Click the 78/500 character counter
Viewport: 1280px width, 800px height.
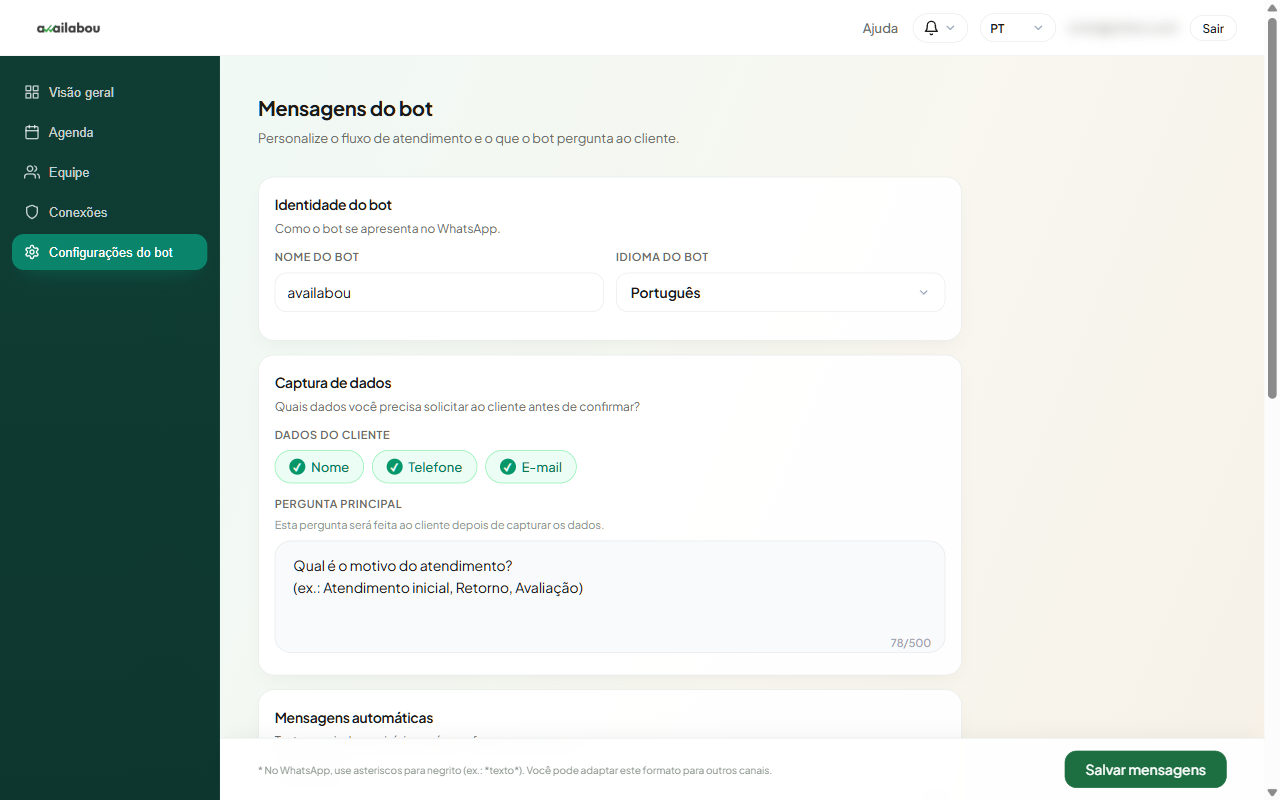click(x=910, y=643)
